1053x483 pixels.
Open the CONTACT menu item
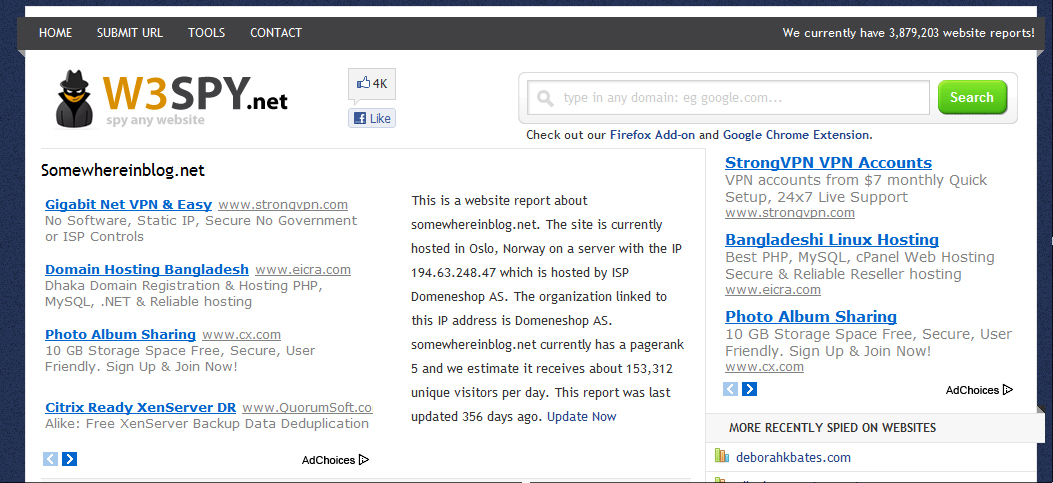(x=276, y=32)
